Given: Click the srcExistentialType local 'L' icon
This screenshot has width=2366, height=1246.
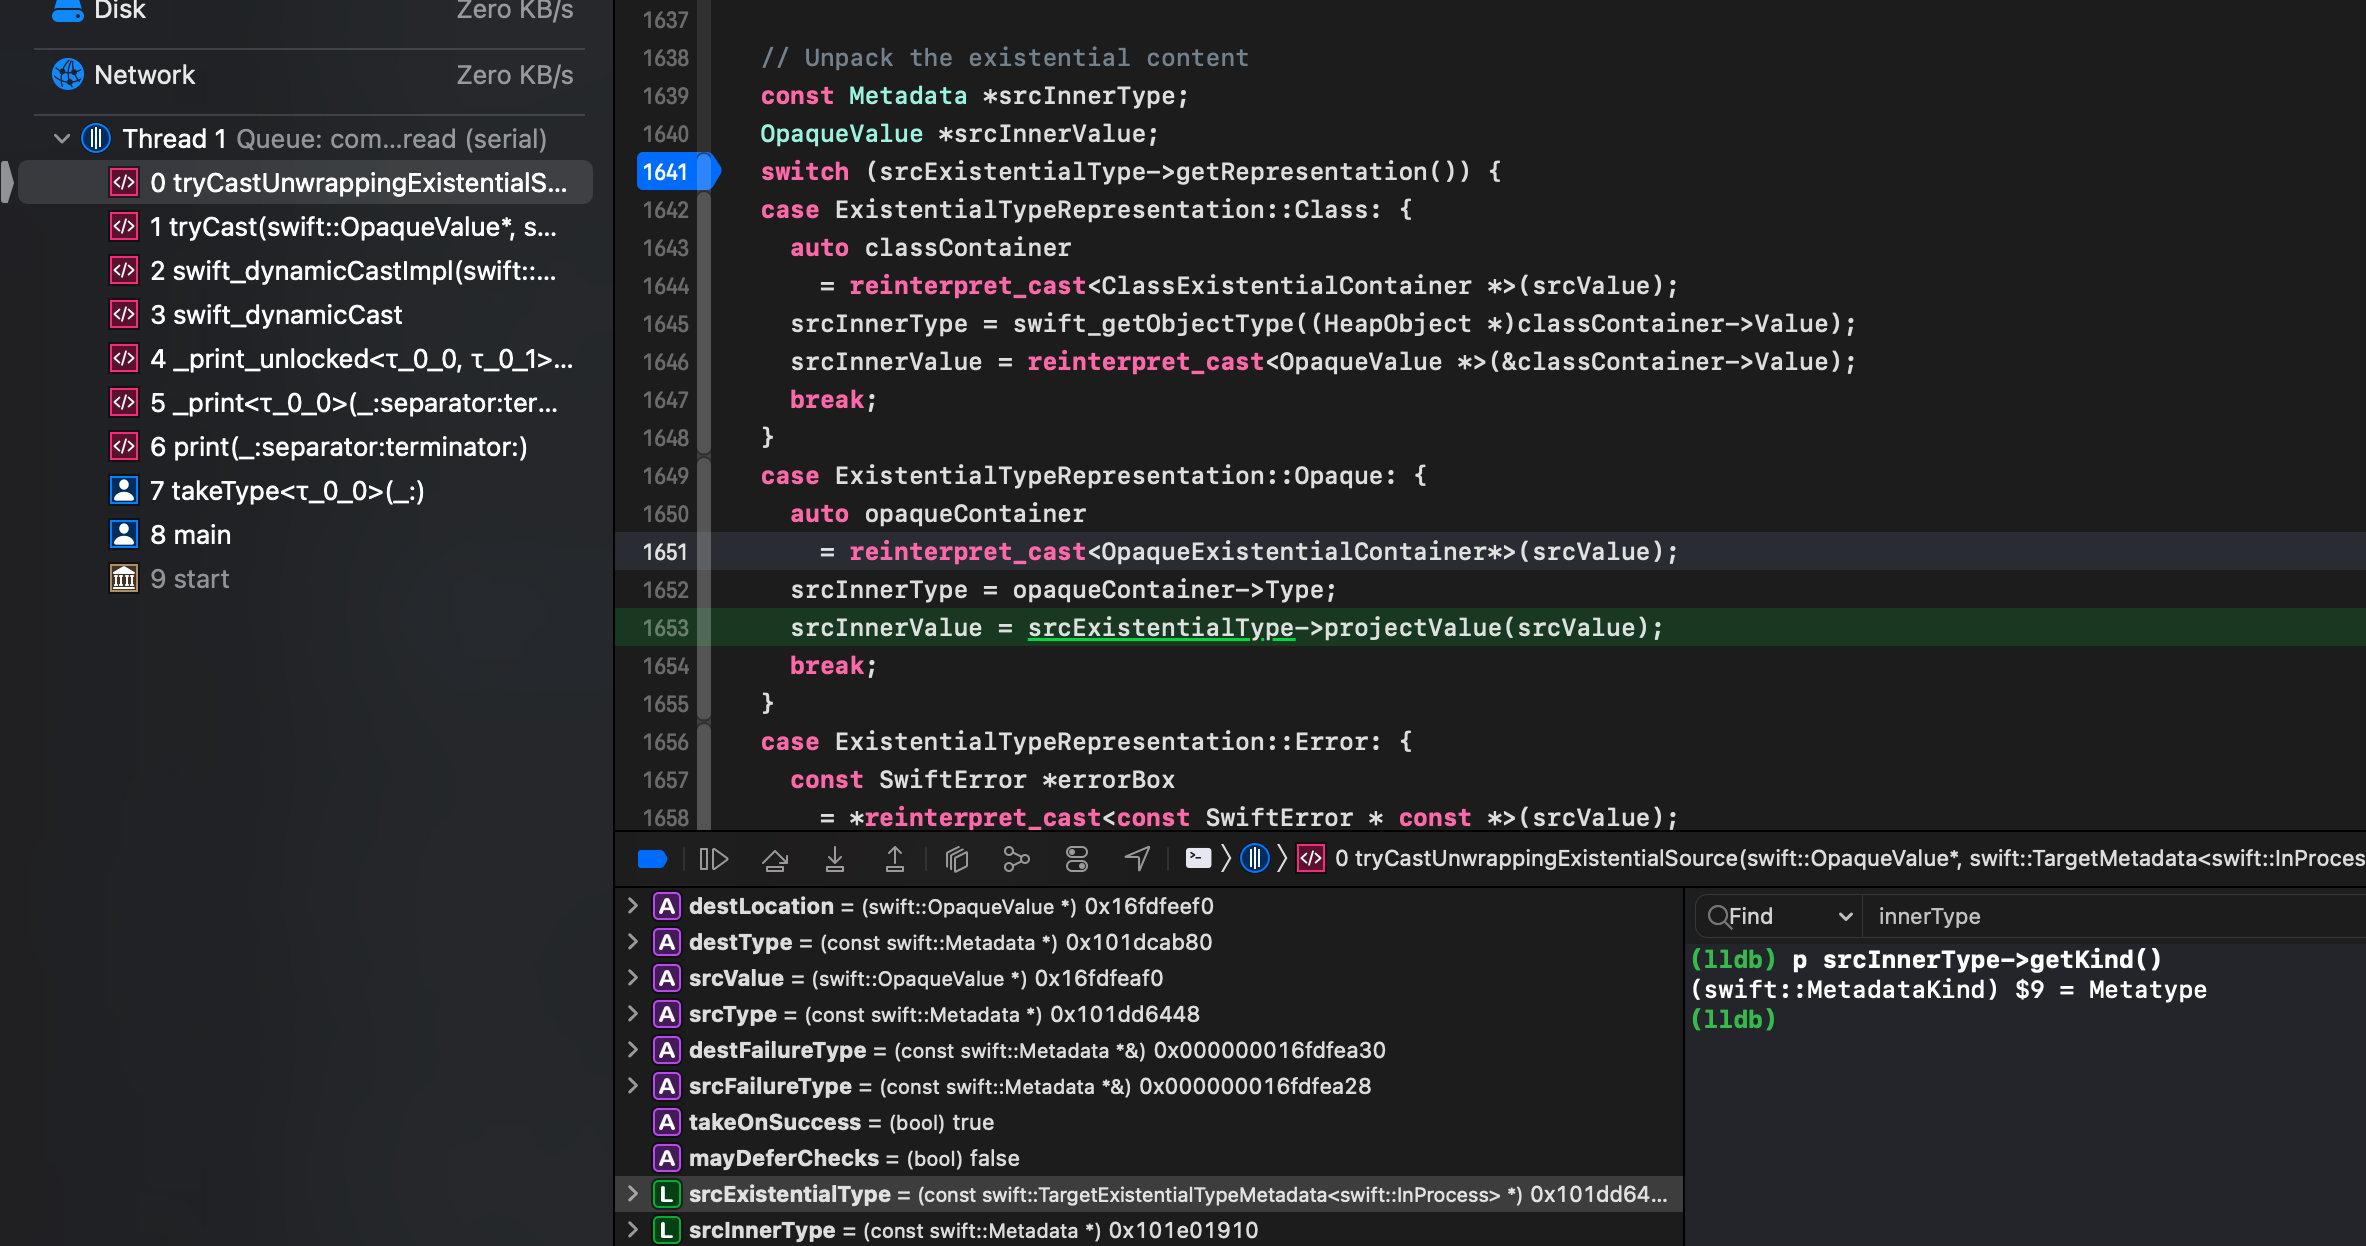Looking at the screenshot, I should 667,1194.
